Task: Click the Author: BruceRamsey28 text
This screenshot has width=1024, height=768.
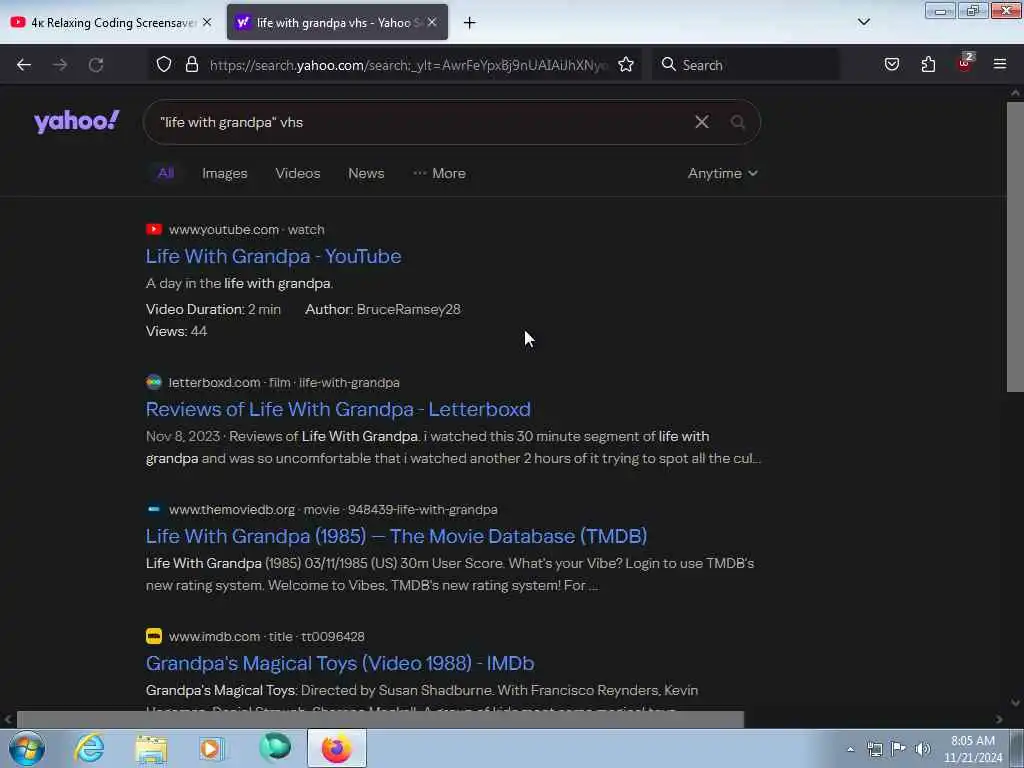Action: click(383, 310)
